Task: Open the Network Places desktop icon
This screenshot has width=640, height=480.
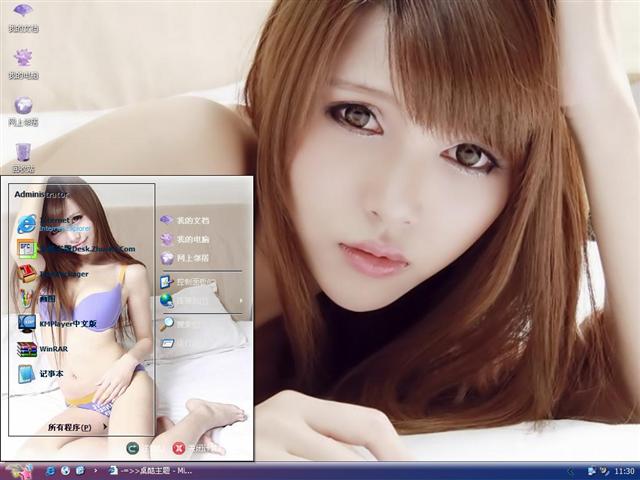Action: pyautogui.click(x=23, y=111)
